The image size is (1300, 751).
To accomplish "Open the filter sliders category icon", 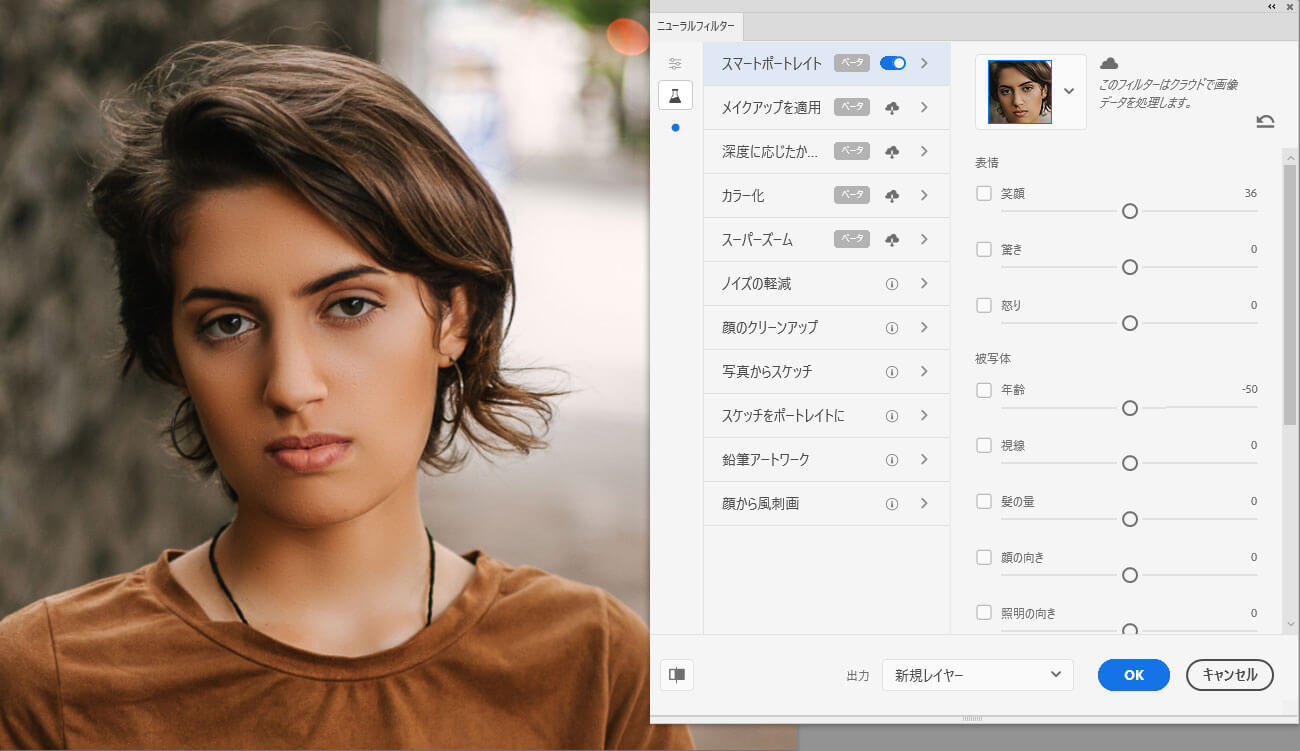I will pyautogui.click(x=675, y=64).
